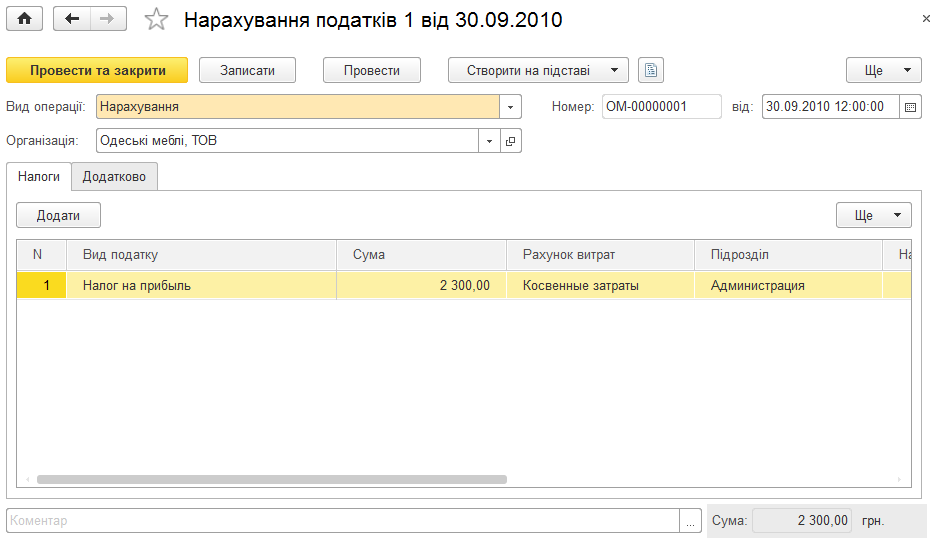Open the top Ще menu
937x545 pixels.
[884, 70]
